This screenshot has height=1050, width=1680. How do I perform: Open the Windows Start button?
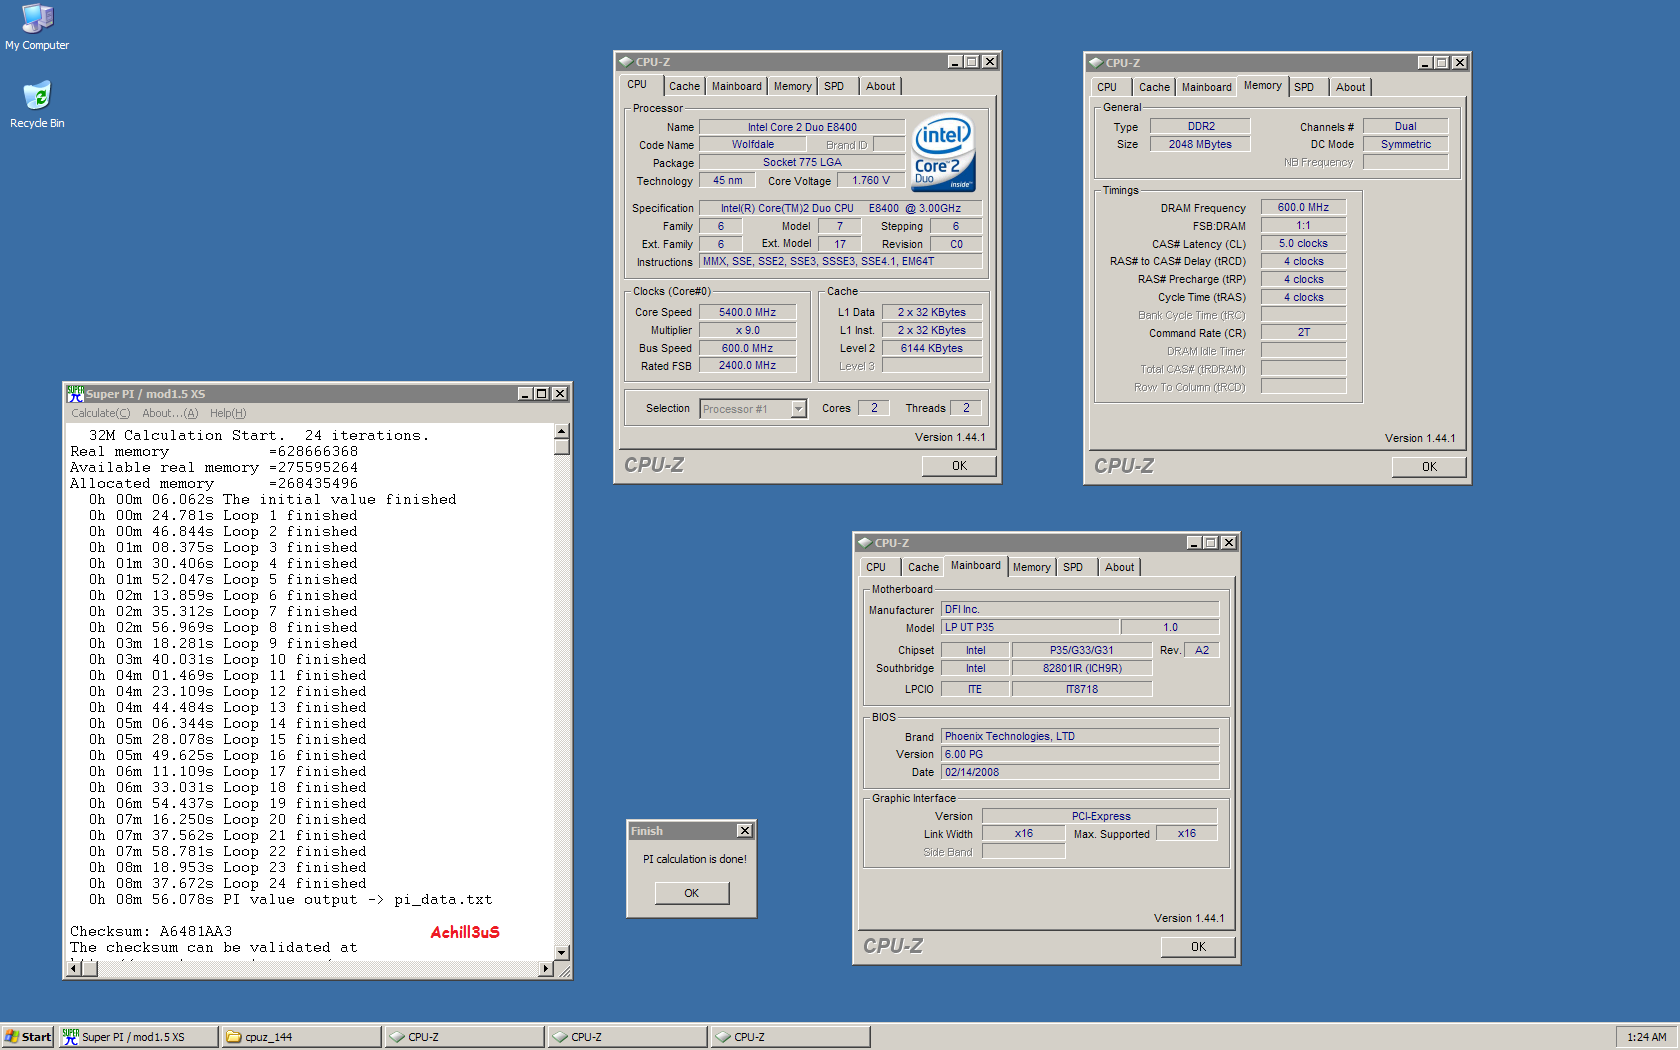28,1037
